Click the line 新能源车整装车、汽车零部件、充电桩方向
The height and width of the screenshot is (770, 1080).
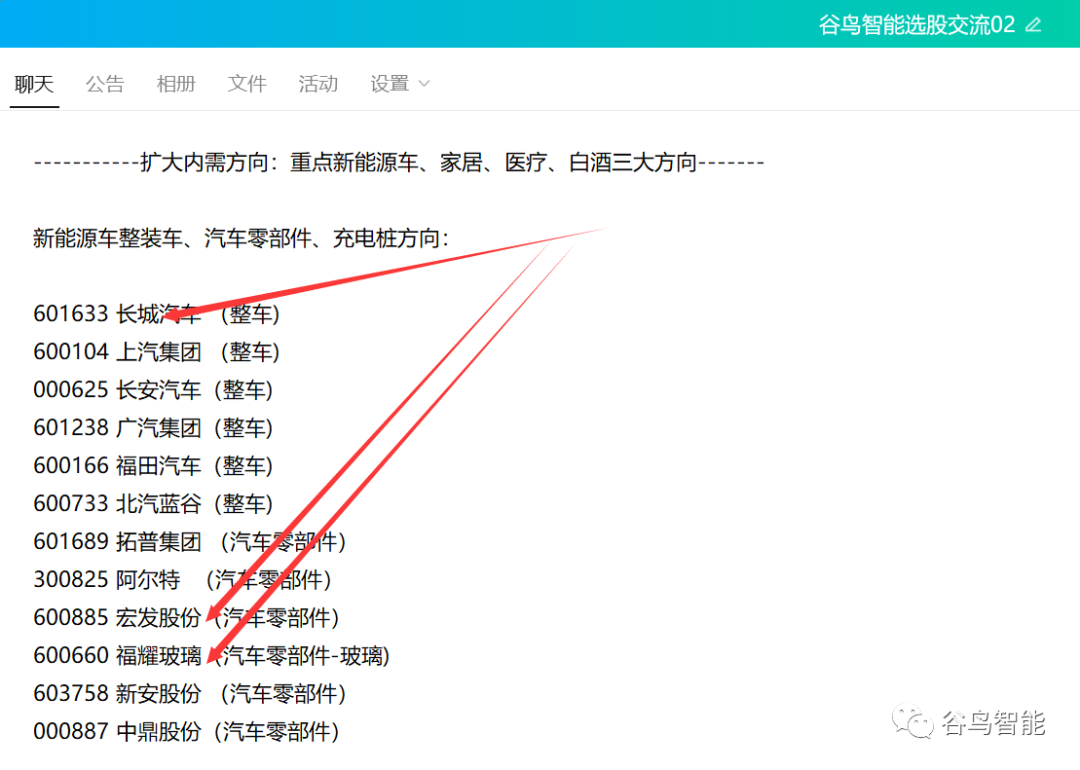(x=241, y=239)
